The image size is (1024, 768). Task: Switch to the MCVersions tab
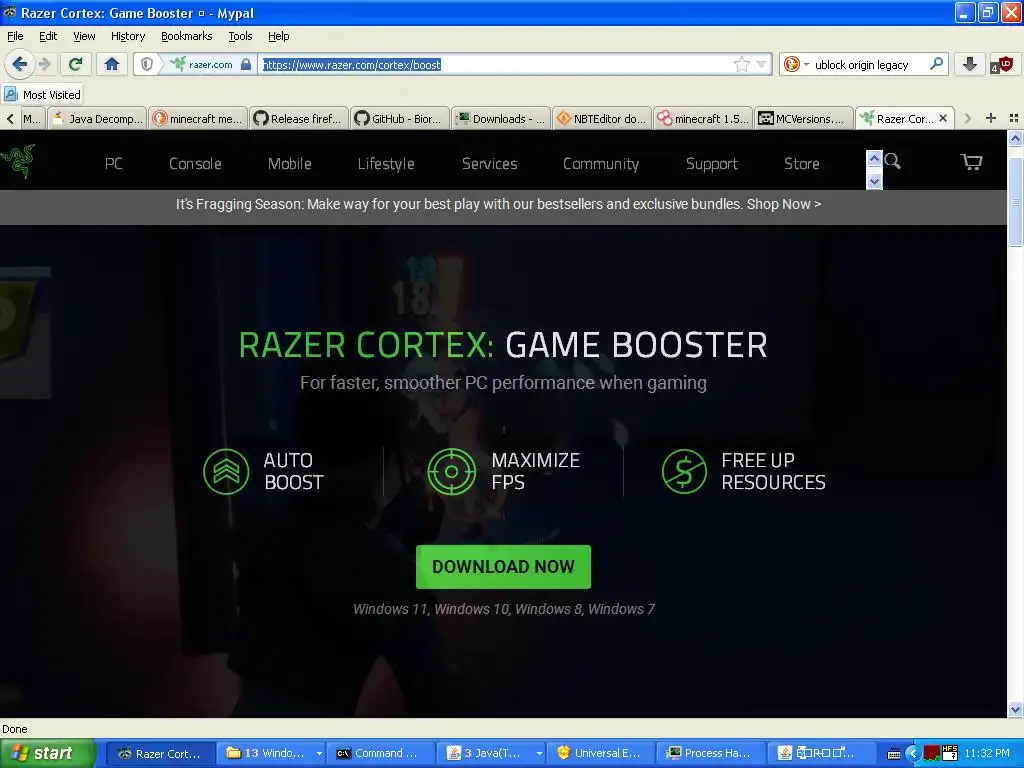click(x=804, y=118)
